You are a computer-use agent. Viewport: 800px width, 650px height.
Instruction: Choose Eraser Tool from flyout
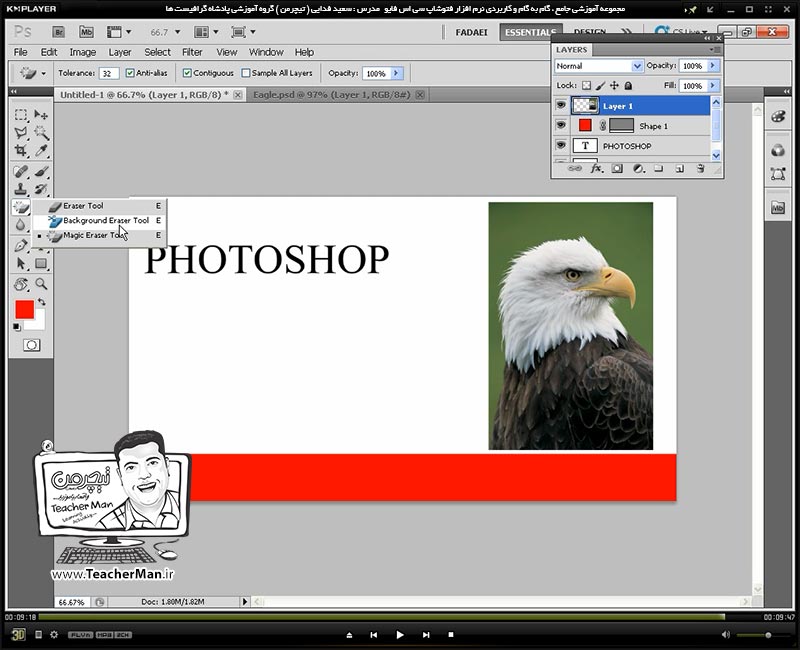coord(99,206)
